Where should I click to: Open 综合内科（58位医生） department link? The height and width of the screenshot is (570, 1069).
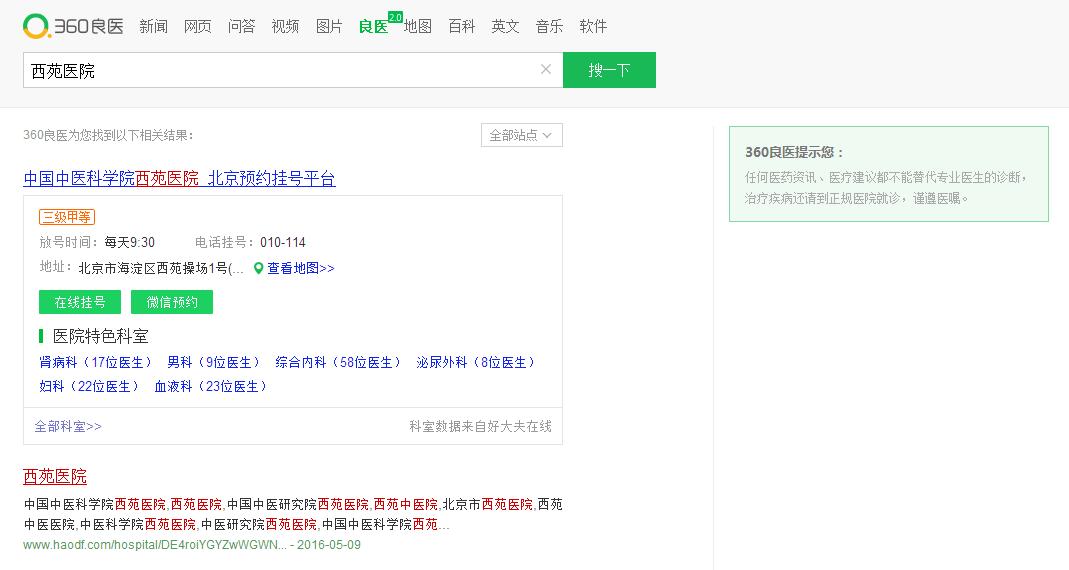click(x=338, y=362)
